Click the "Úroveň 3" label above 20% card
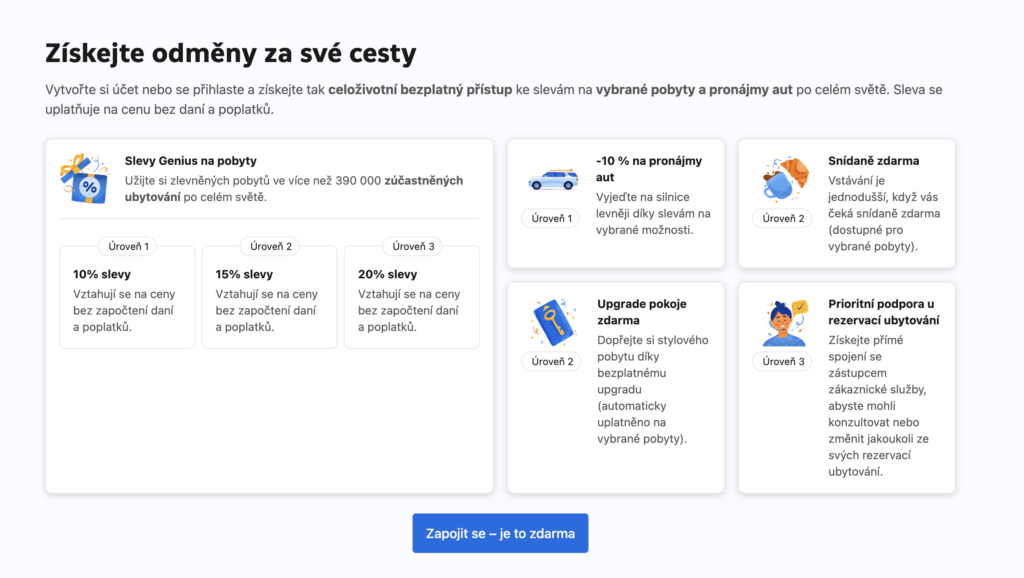The width and height of the screenshot is (1024, 578). [412, 246]
